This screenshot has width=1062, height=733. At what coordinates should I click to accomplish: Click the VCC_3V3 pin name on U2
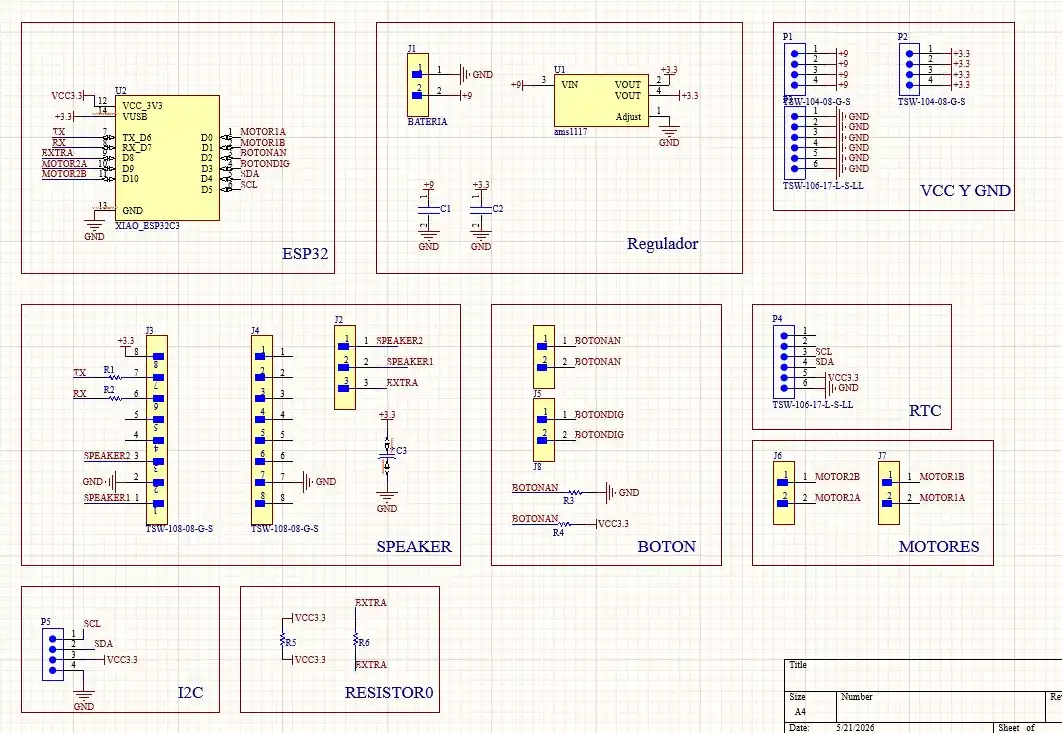pyautogui.click(x=142, y=106)
